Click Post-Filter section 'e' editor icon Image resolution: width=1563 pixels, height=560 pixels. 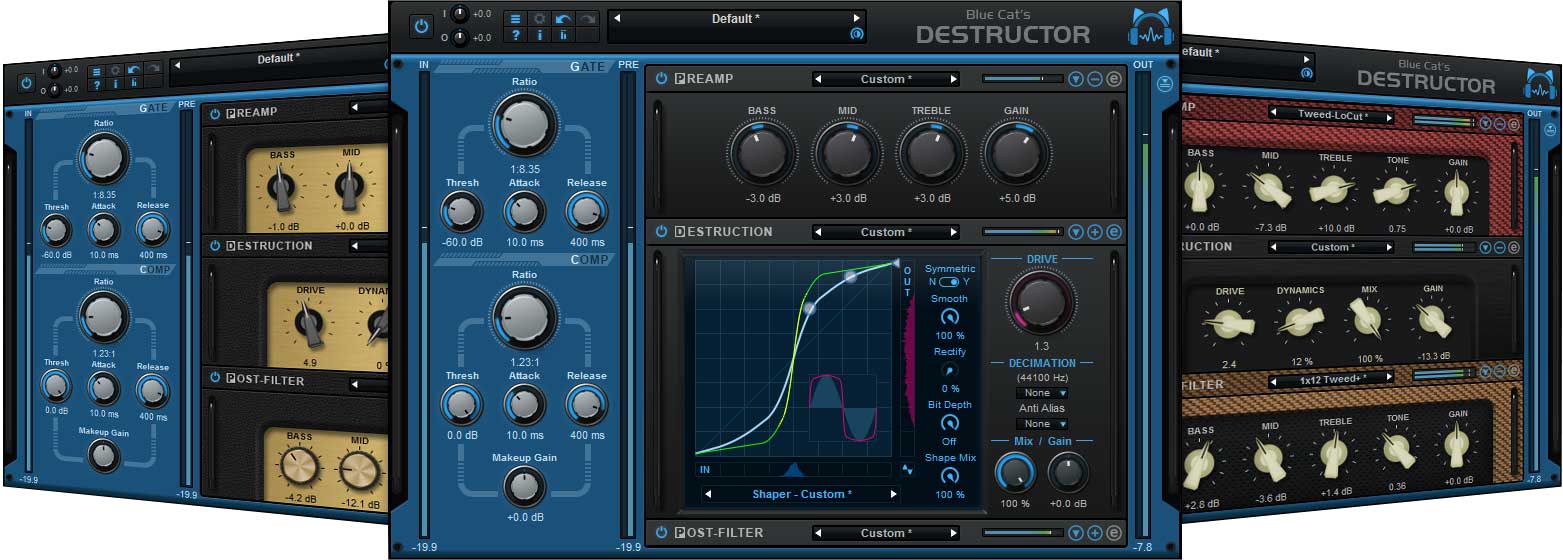1114,533
